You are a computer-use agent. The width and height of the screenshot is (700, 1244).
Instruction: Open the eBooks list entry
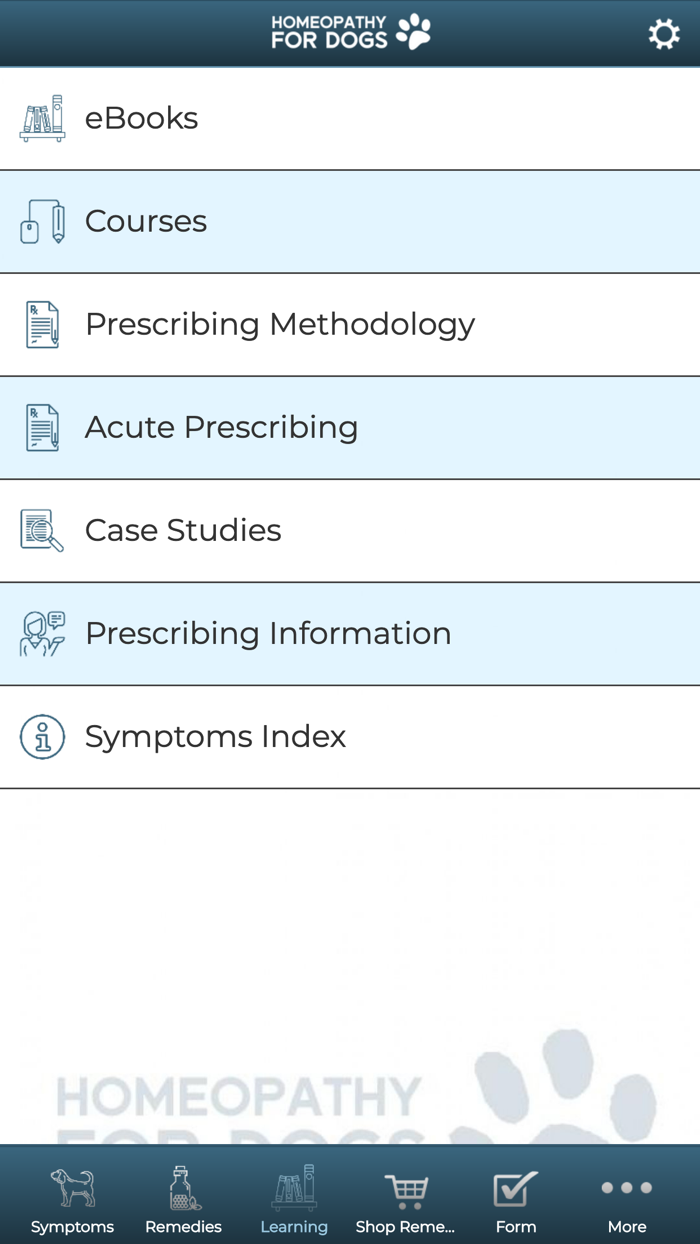point(350,119)
